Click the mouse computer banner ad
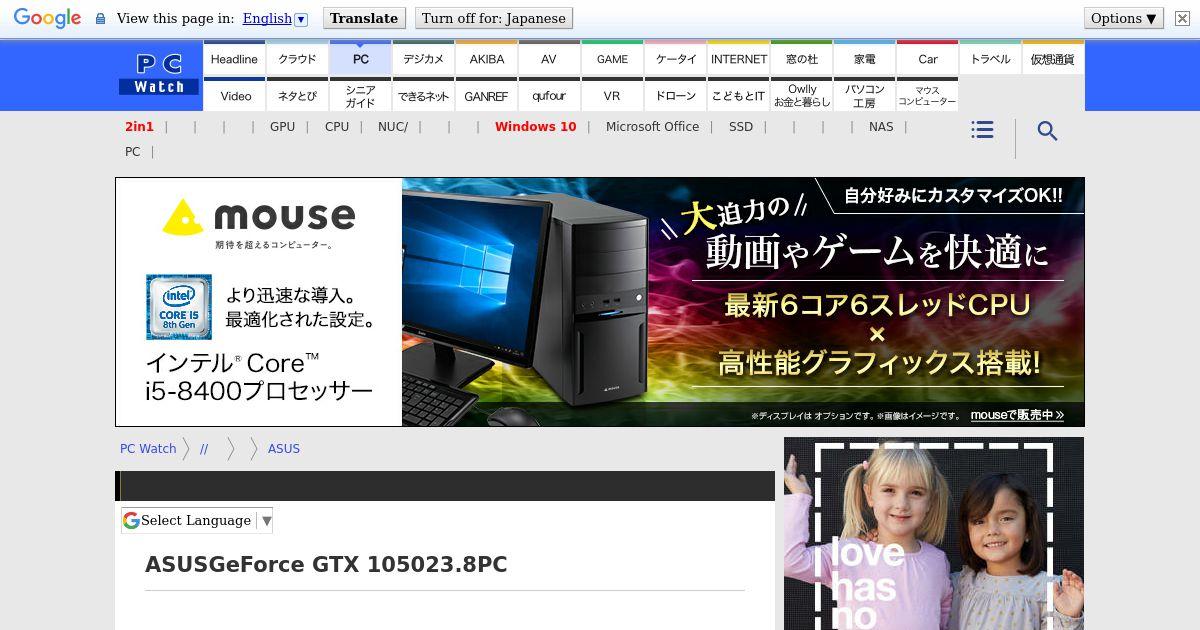The image size is (1200, 630). coord(600,302)
